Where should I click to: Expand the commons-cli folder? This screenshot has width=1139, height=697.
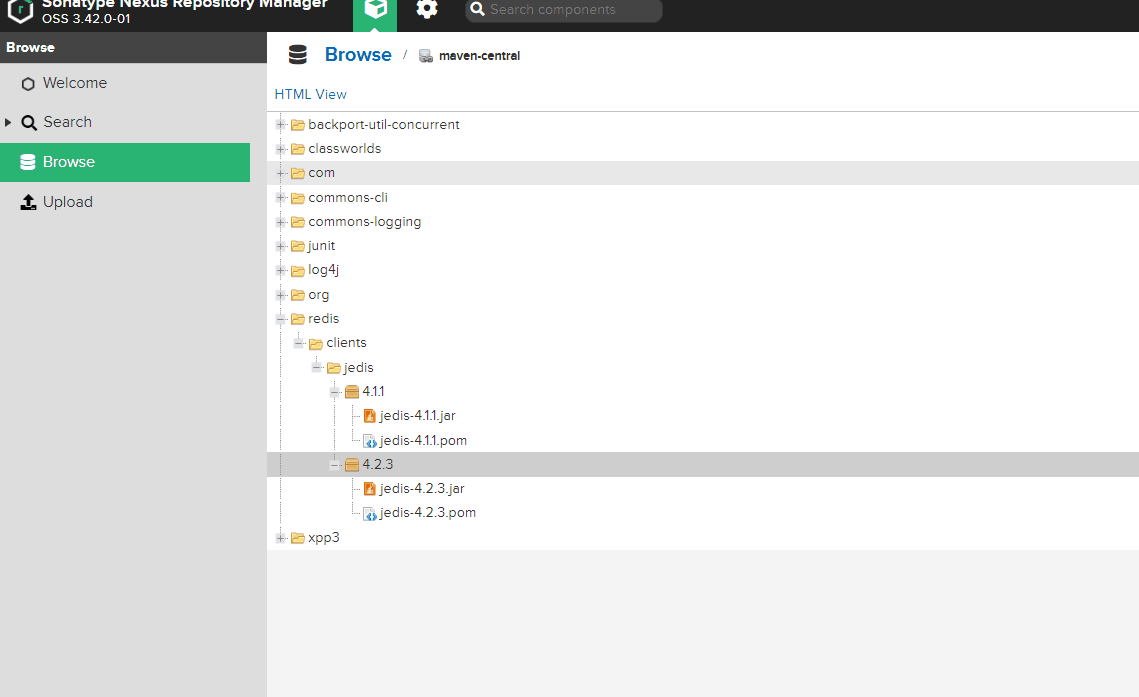[280, 197]
